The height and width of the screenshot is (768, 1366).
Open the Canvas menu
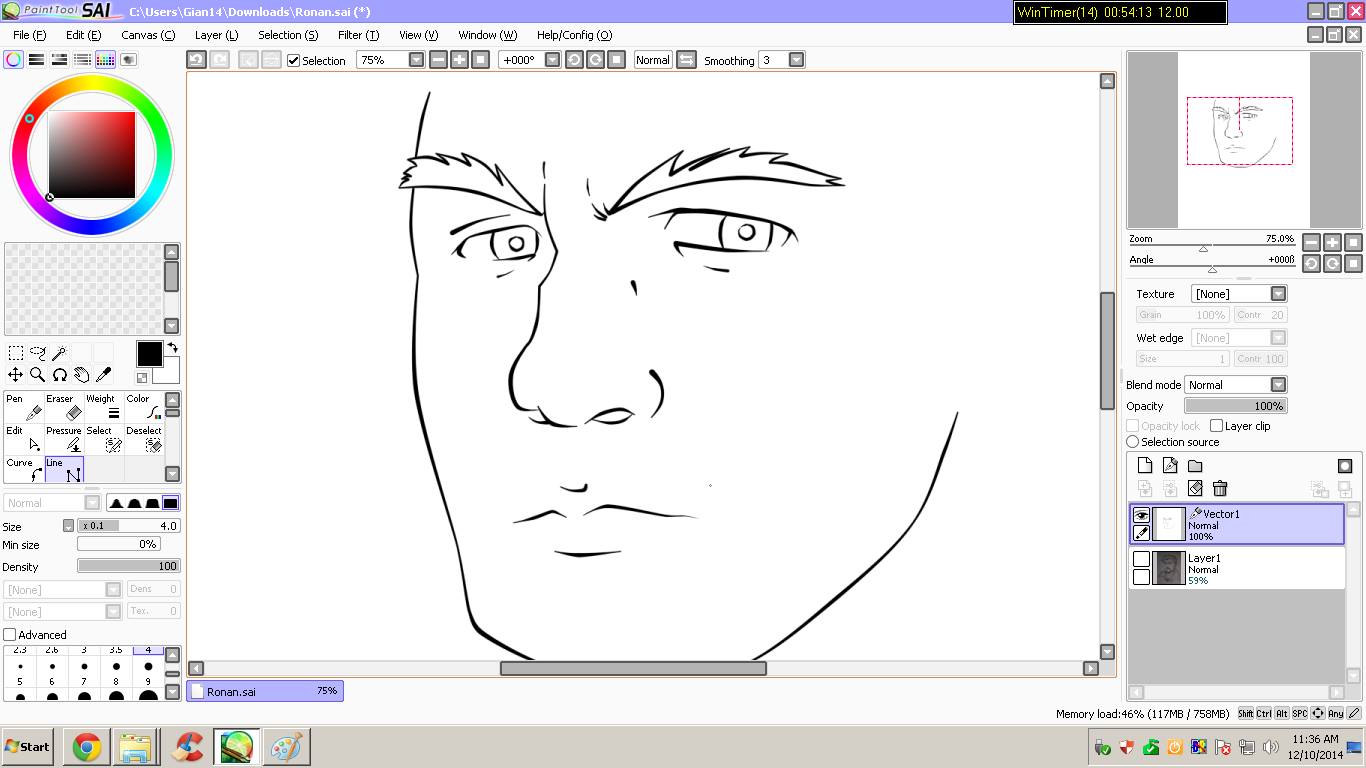click(x=148, y=35)
